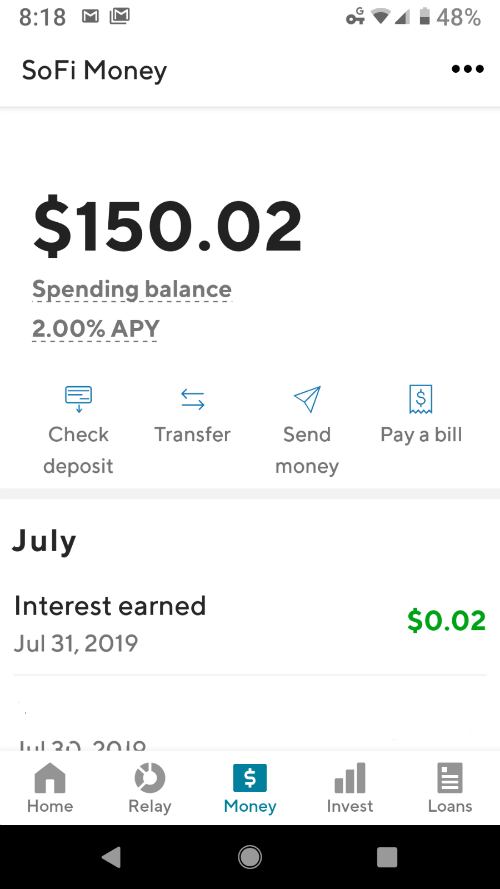Screen dimensions: 500x889
Task: Go to the Home tab
Action: click(50, 788)
